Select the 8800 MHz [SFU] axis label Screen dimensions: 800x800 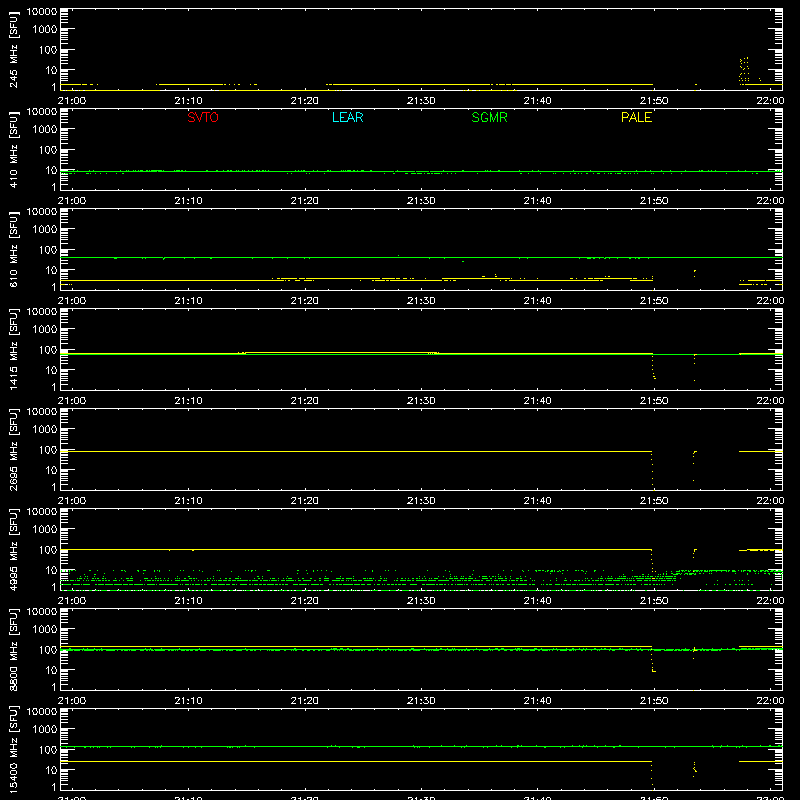pos(13,650)
